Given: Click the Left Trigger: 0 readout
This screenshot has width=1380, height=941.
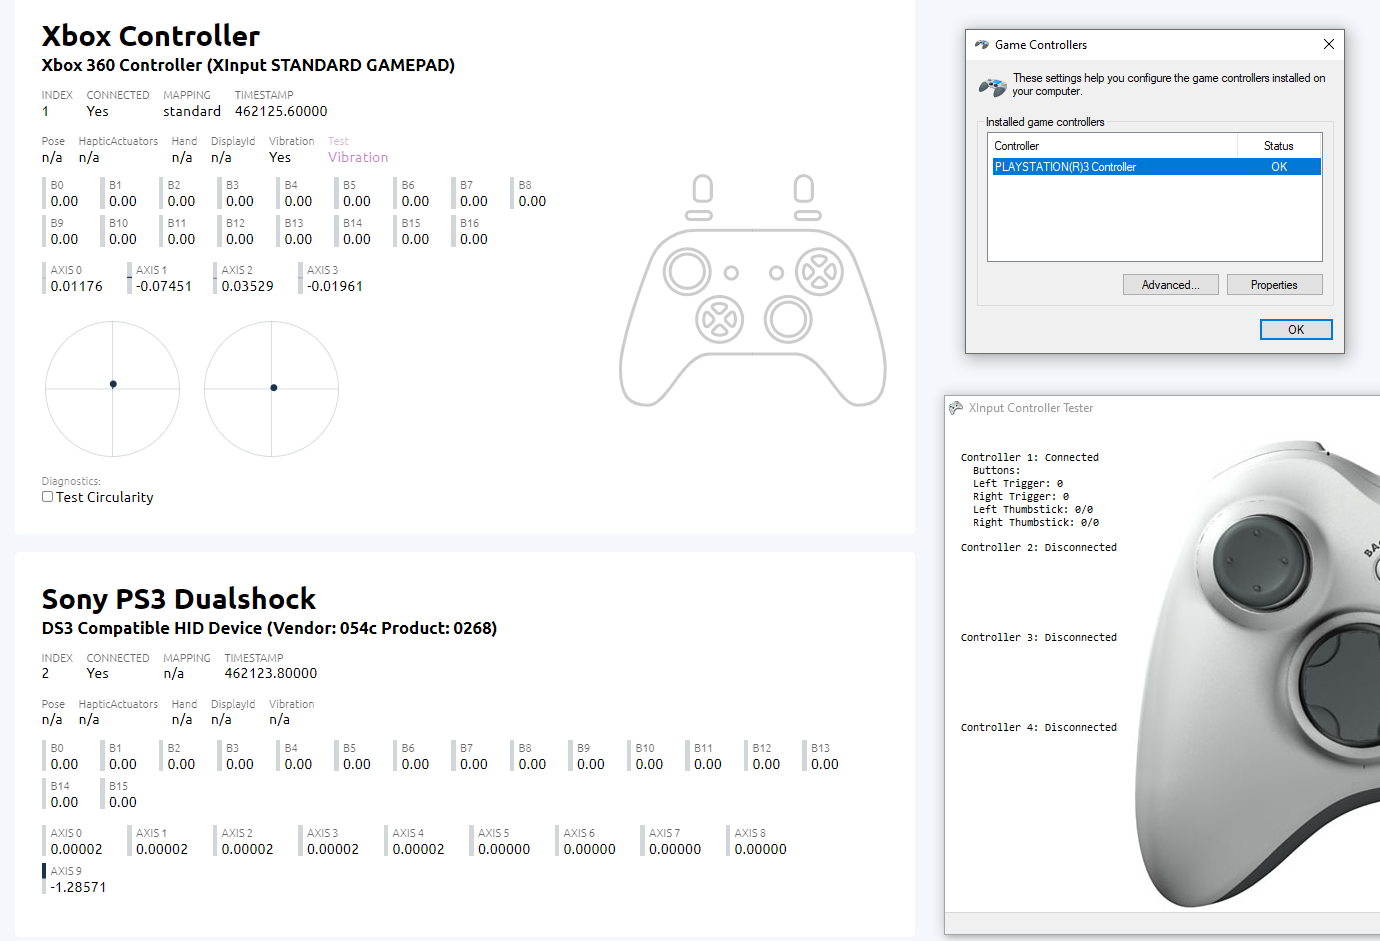Looking at the screenshot, I should pos(1018,483).
